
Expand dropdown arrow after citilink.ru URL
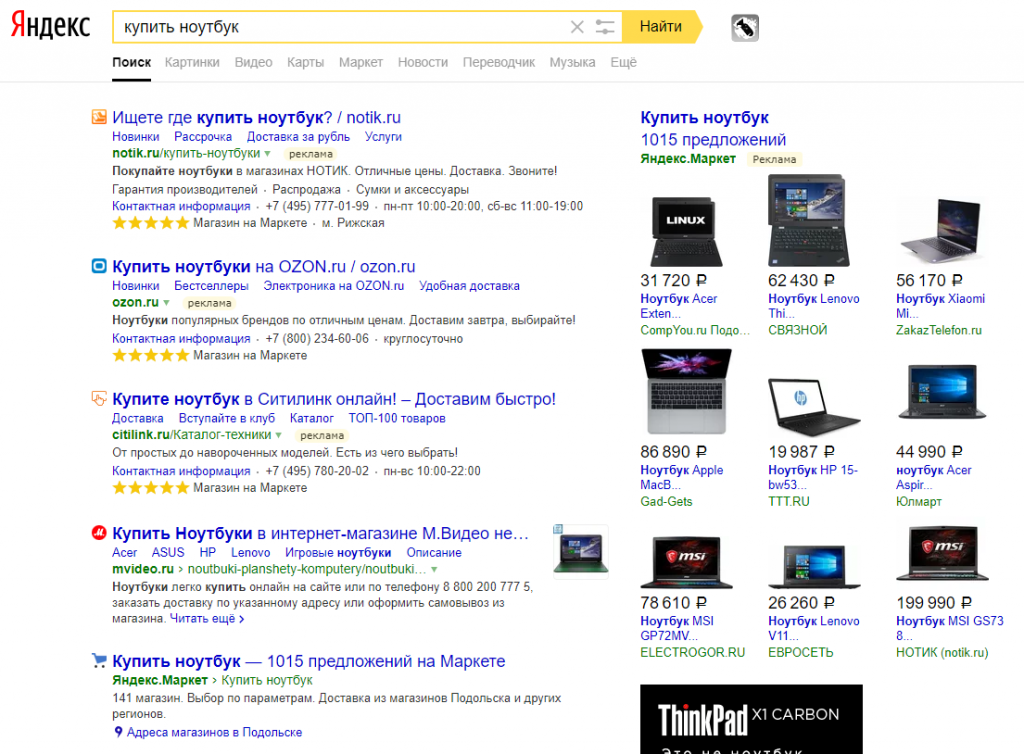[279, 435]
